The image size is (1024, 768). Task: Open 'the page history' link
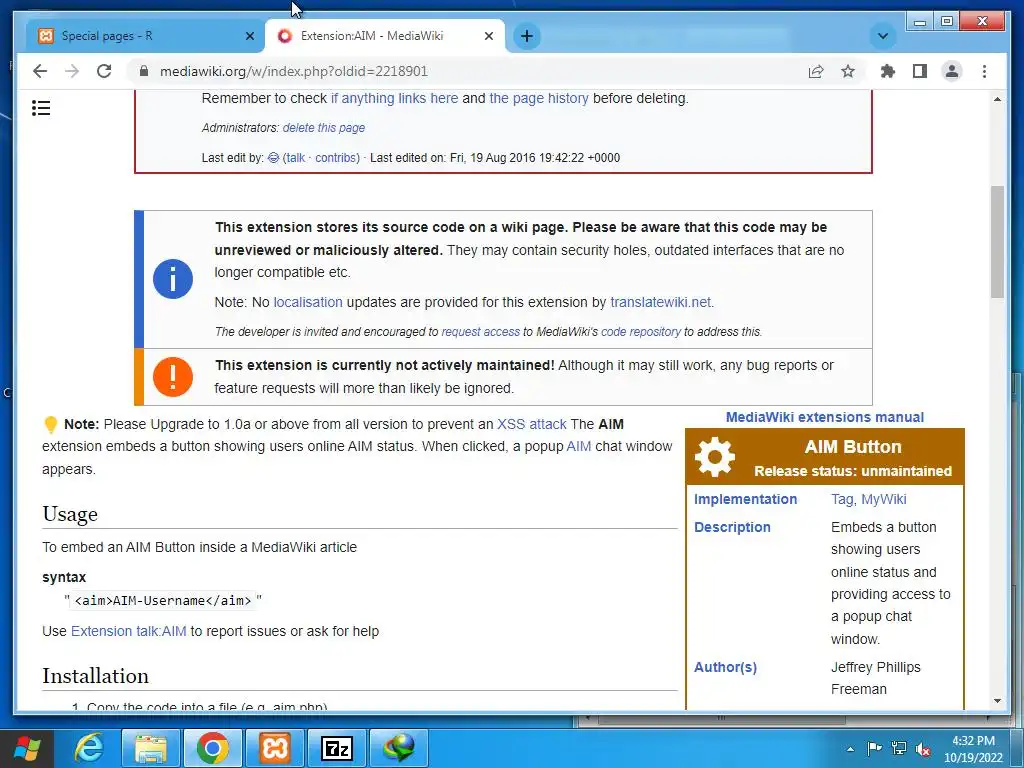tap(539, 98)
